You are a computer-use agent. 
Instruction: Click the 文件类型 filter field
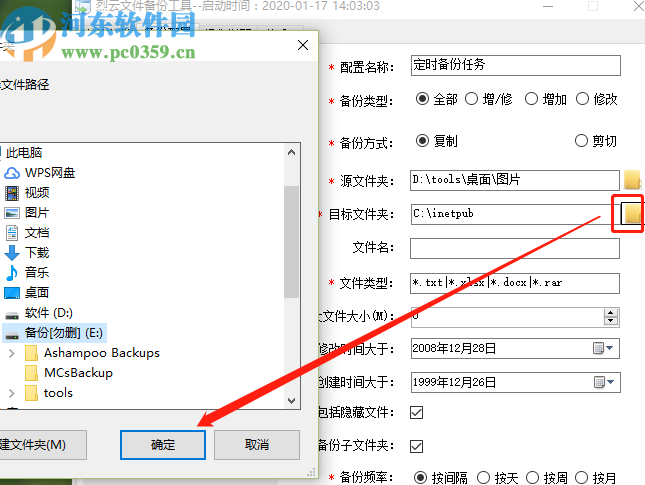515,283
